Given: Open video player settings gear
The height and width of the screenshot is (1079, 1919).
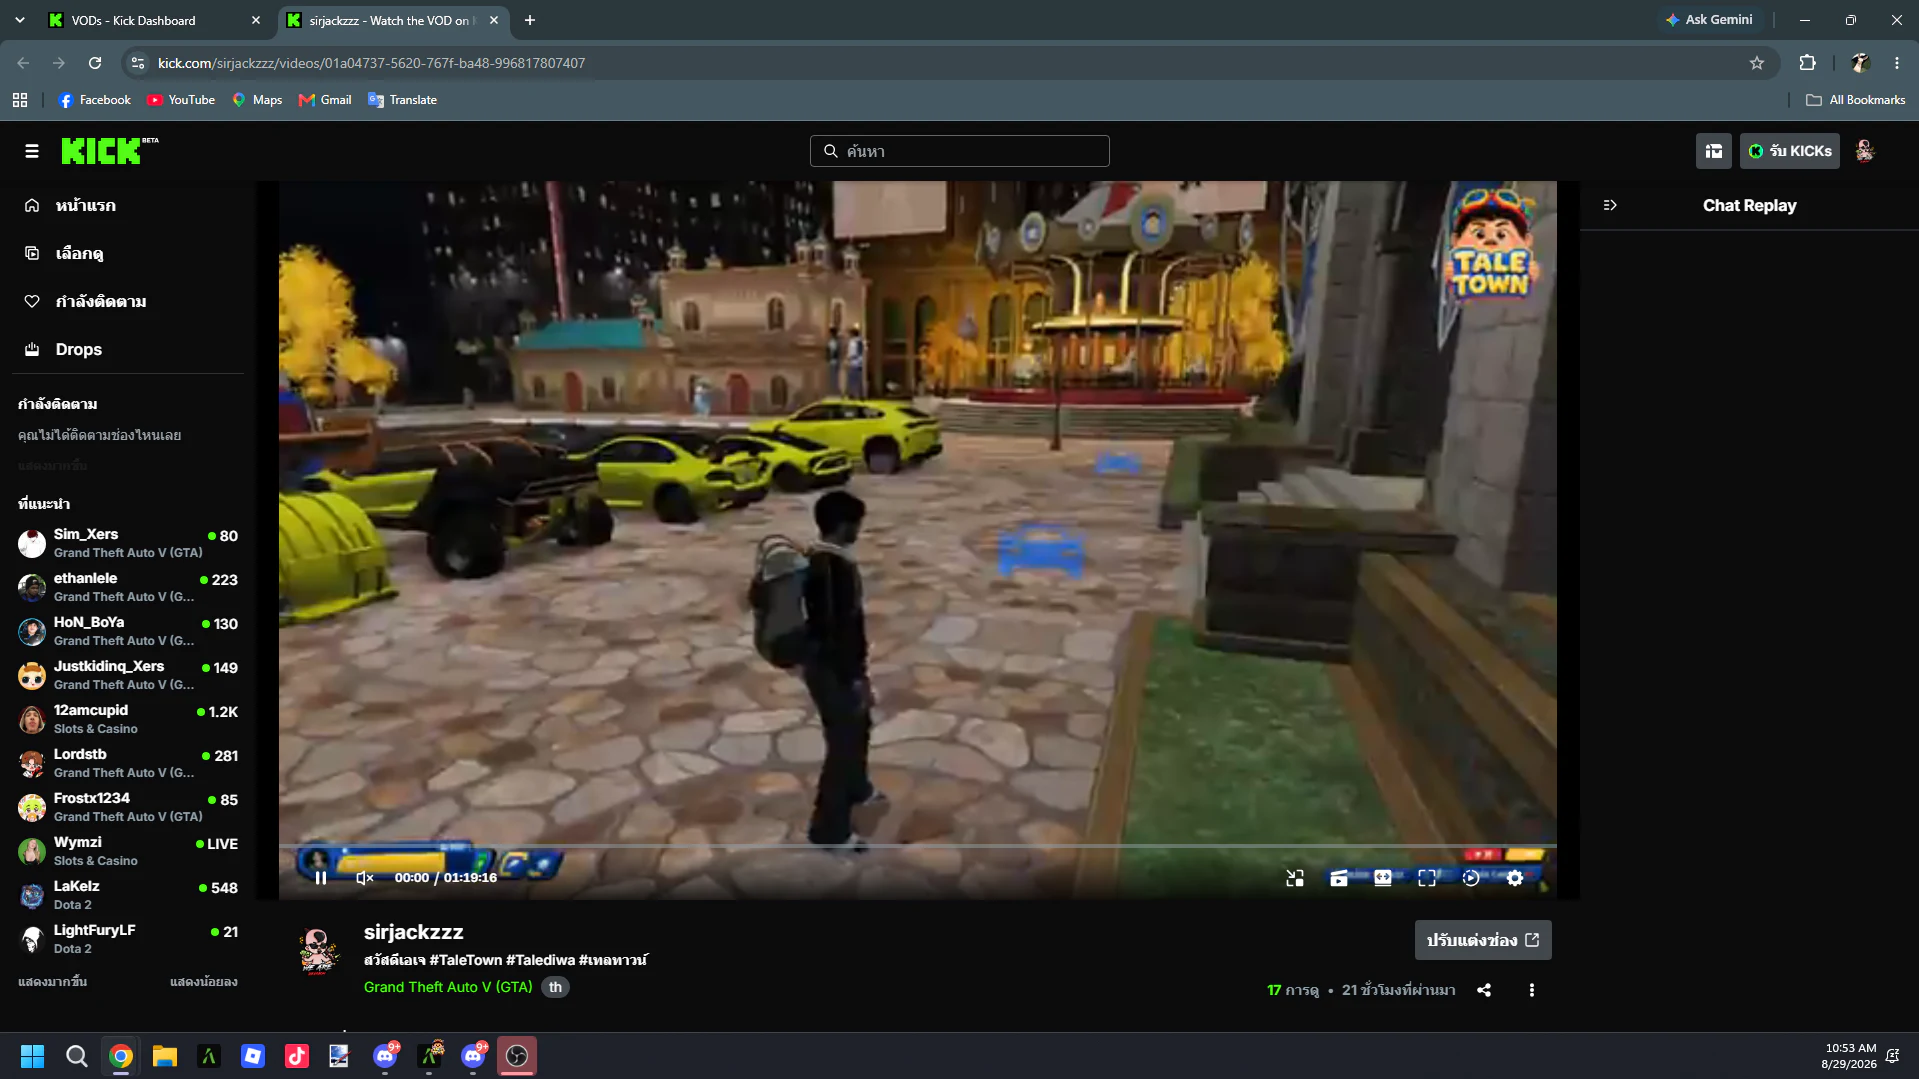Looking at the screenshot, I should (1515, 878).
